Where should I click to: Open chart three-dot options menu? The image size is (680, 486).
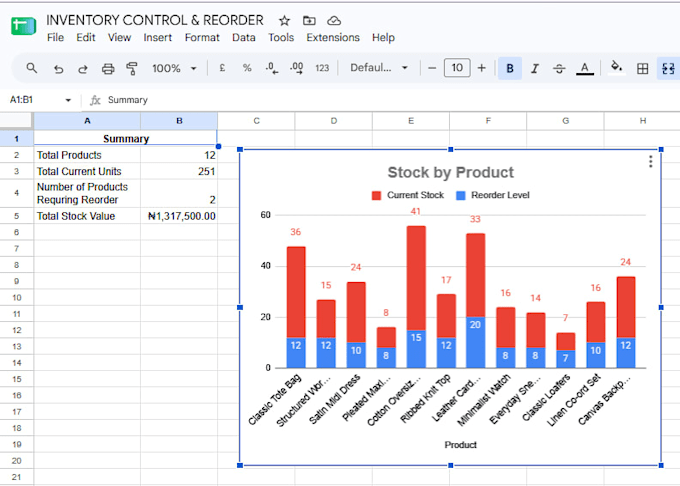coord(651,162)
